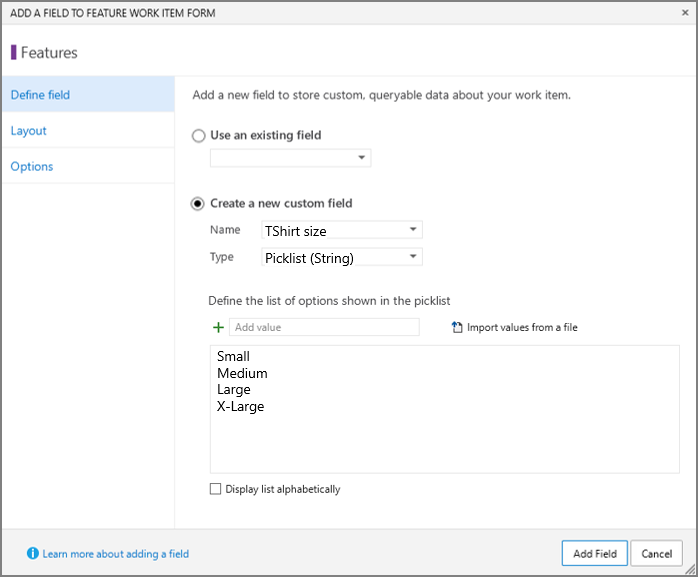The height and width of the screenshot is (577, 698).
Task: Open the Type Picklist (String) dropdown
Action: [x=341, y=257]
